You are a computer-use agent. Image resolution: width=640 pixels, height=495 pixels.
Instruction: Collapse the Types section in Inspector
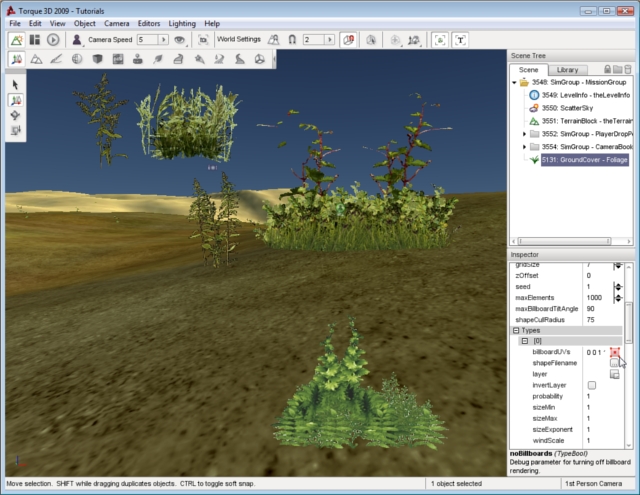click(516, 330)
